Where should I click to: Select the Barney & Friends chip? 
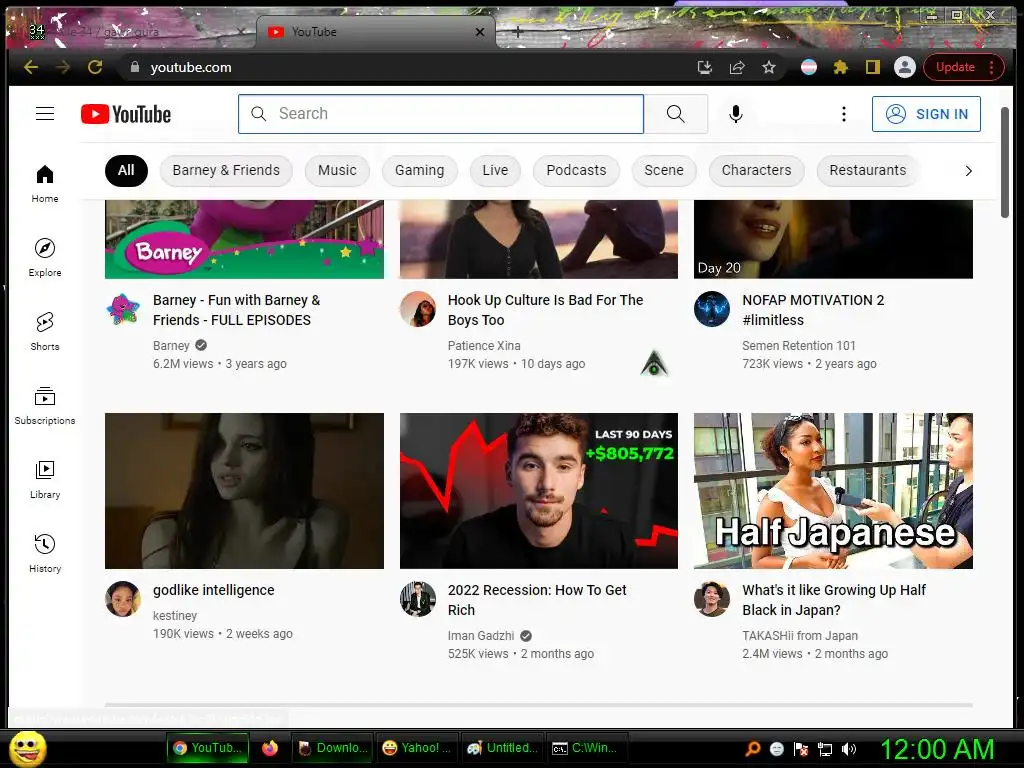point(226,170)
